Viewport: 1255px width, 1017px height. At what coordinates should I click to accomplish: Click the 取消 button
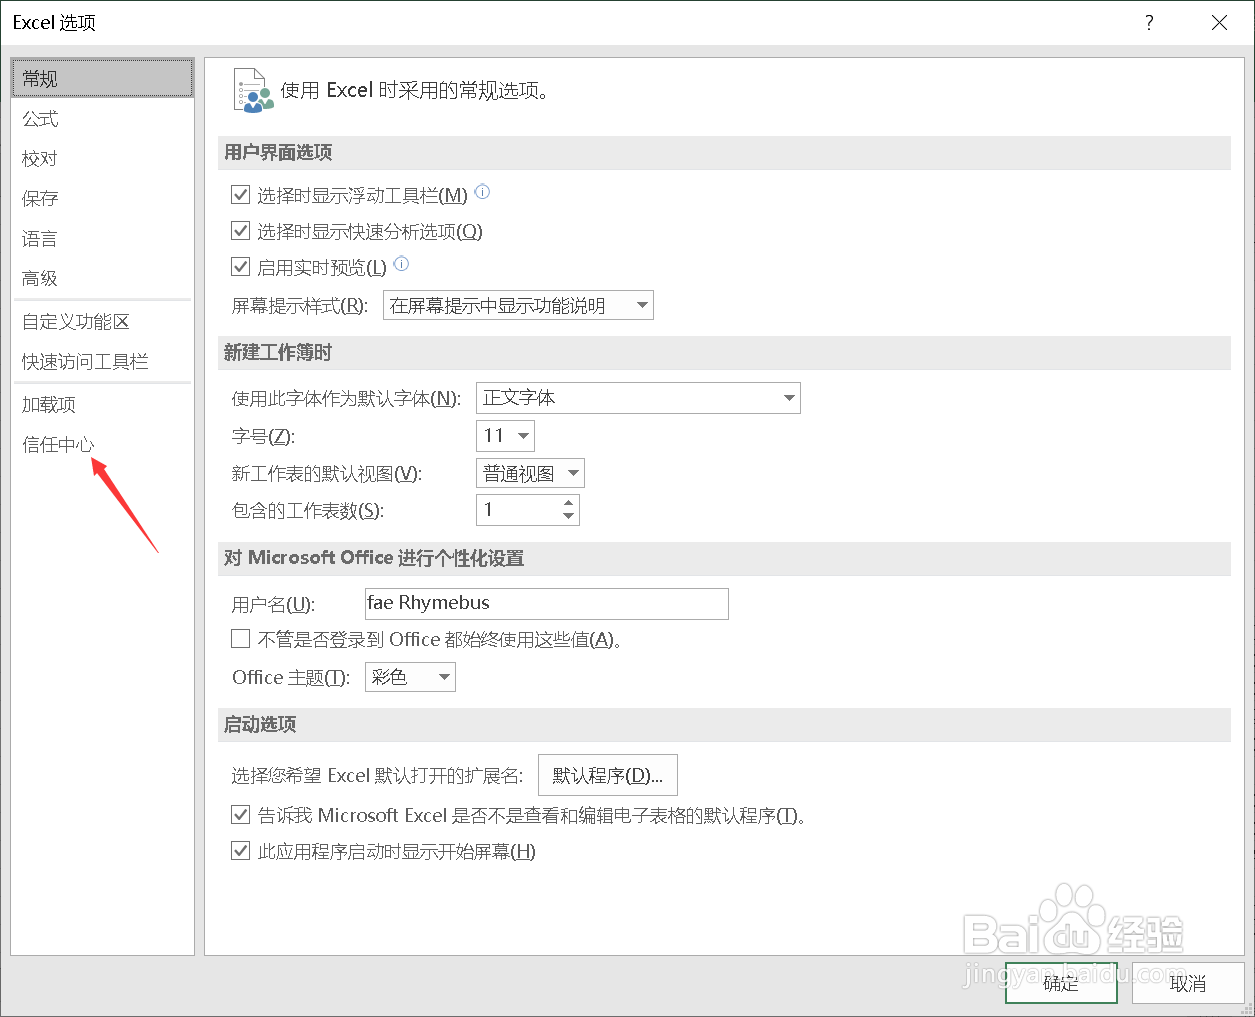tap(1188, 983)
